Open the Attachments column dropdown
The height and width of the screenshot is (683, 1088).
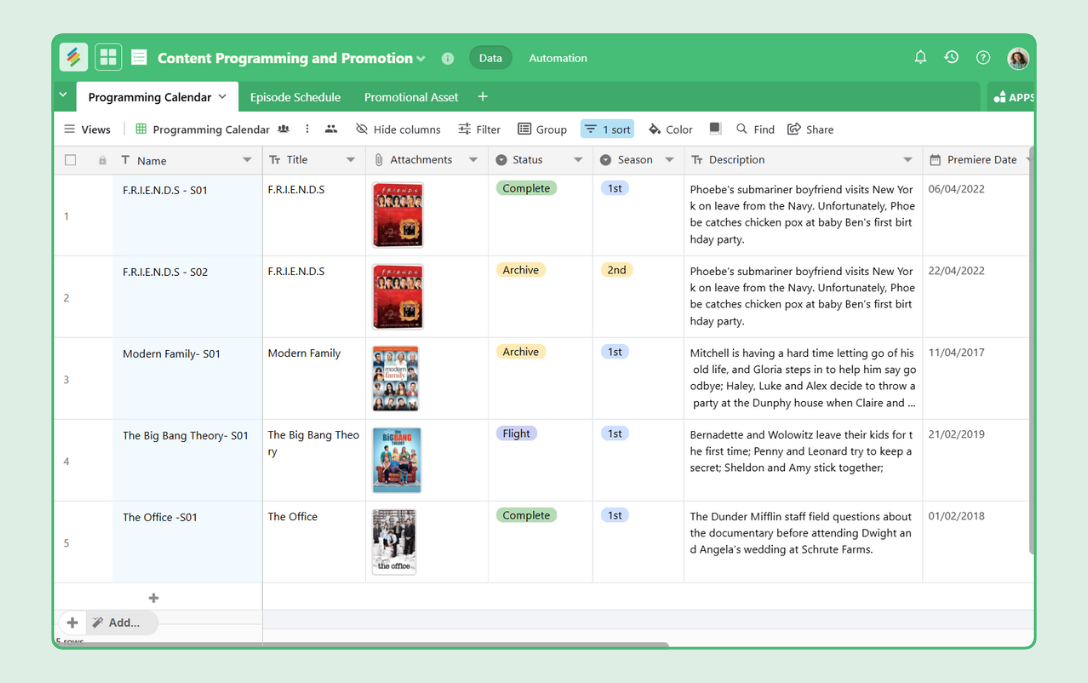click(473, 160)
